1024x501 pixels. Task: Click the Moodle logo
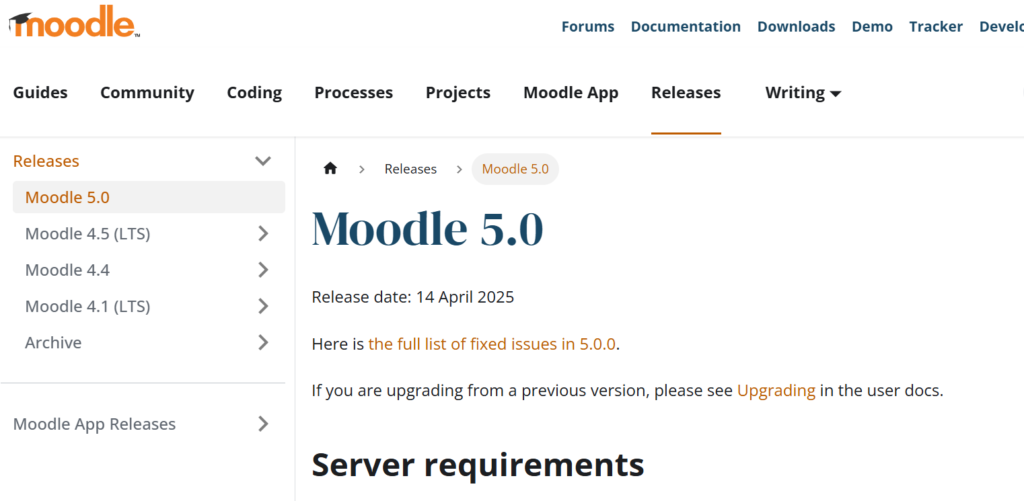click(74, 25)
